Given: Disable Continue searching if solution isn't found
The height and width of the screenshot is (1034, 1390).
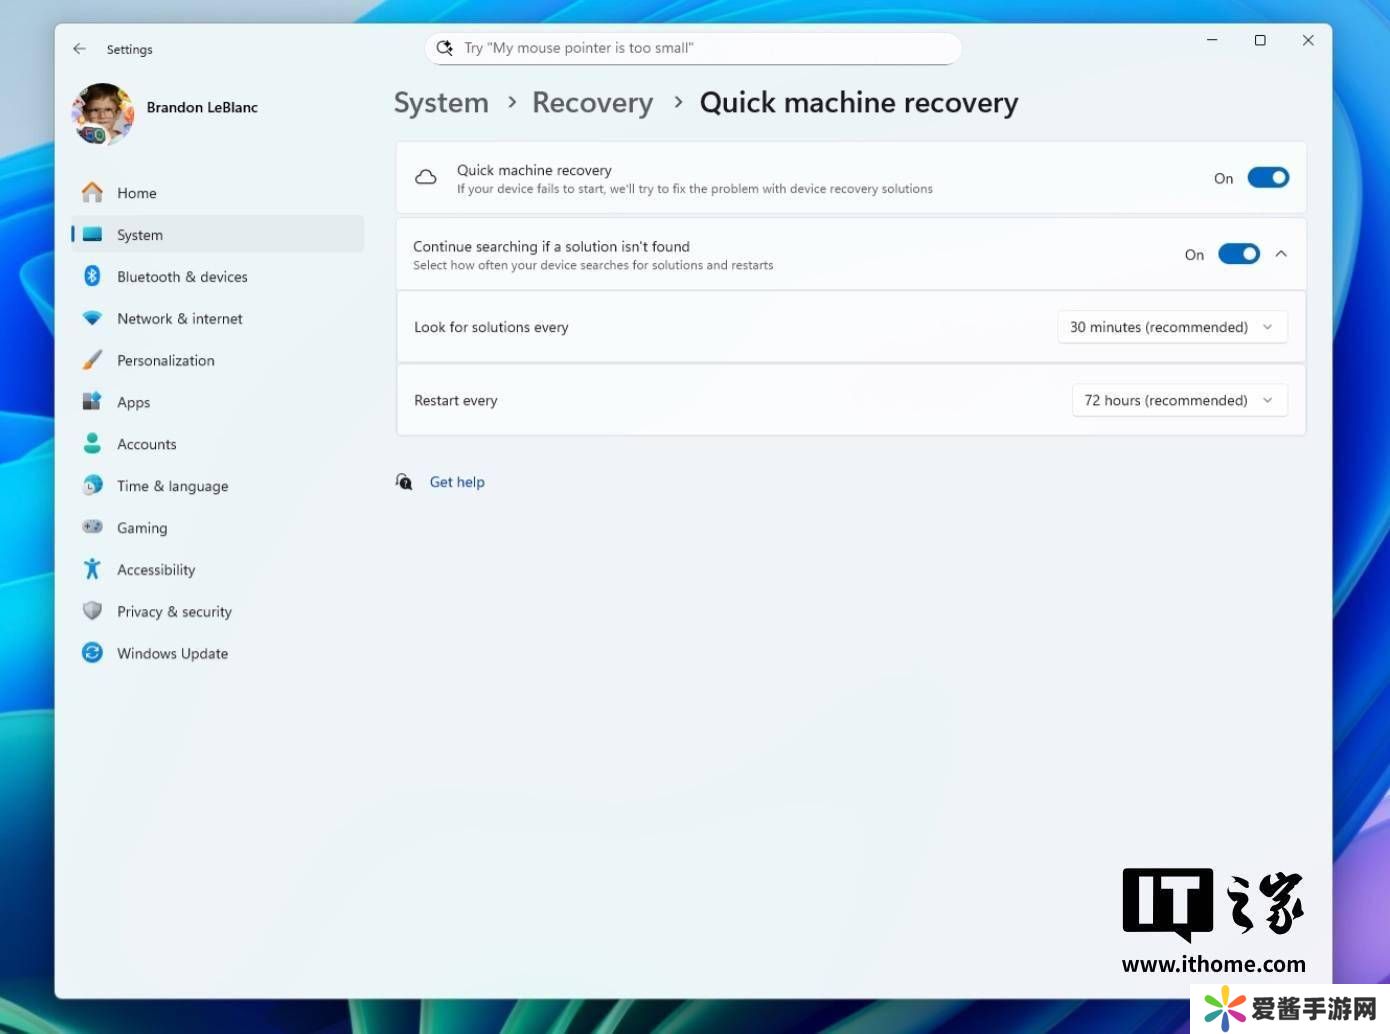Looking at the screenshot, I should (1238, 254).
